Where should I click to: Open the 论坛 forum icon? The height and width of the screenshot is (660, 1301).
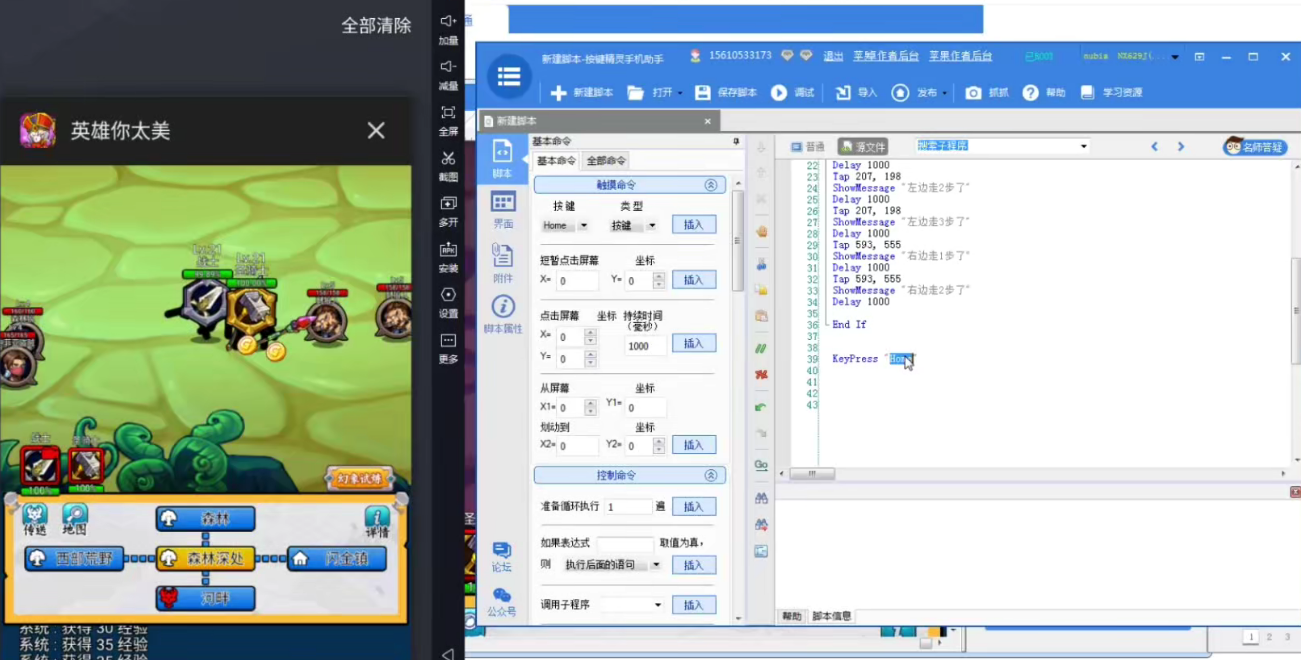pos(501,556)
